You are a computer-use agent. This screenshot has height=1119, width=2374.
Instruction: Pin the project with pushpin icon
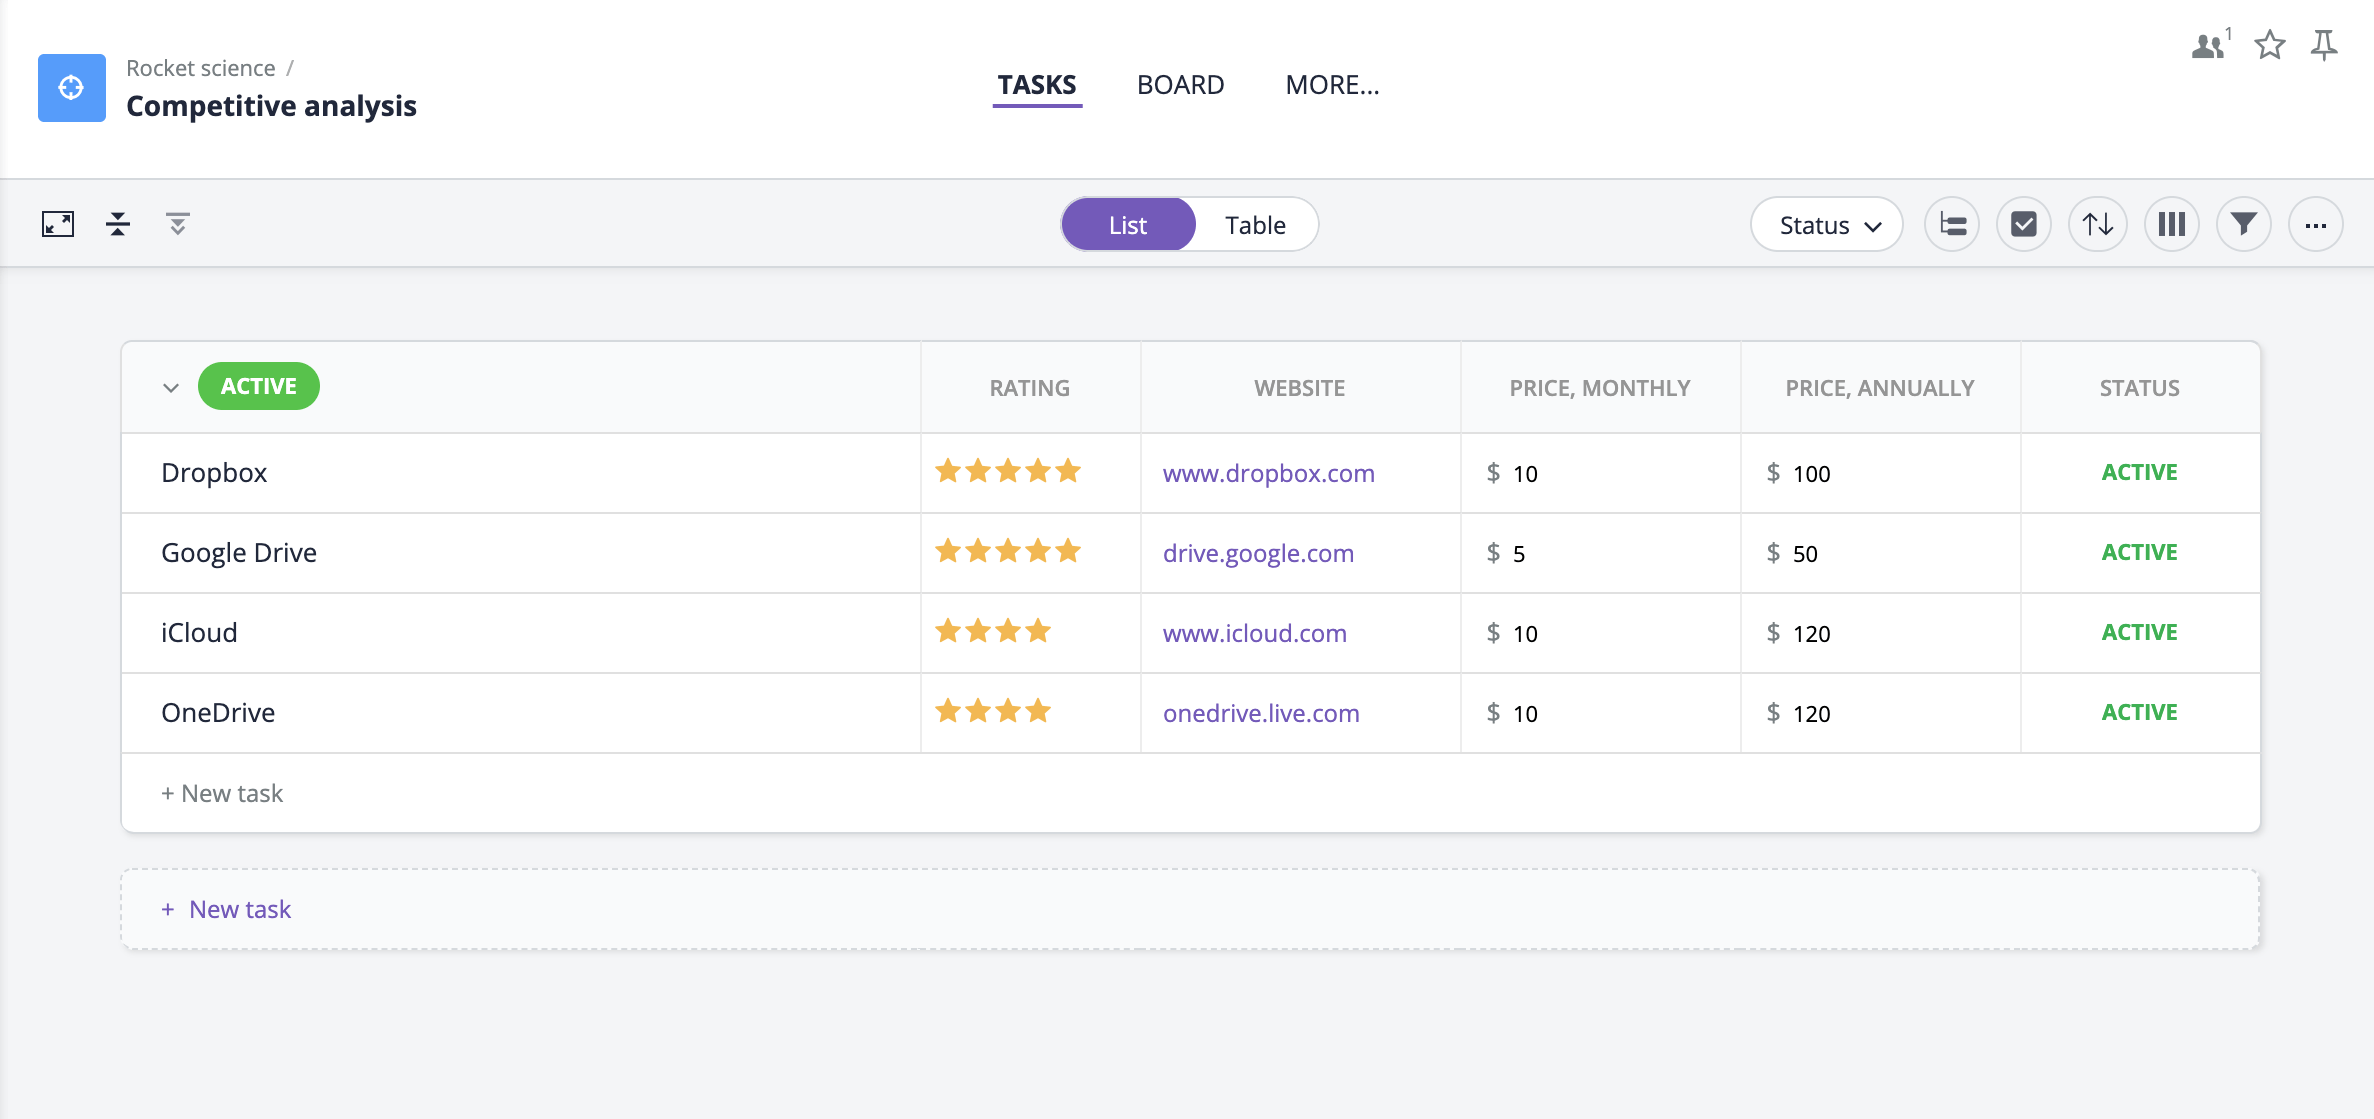coord(2324,45)
